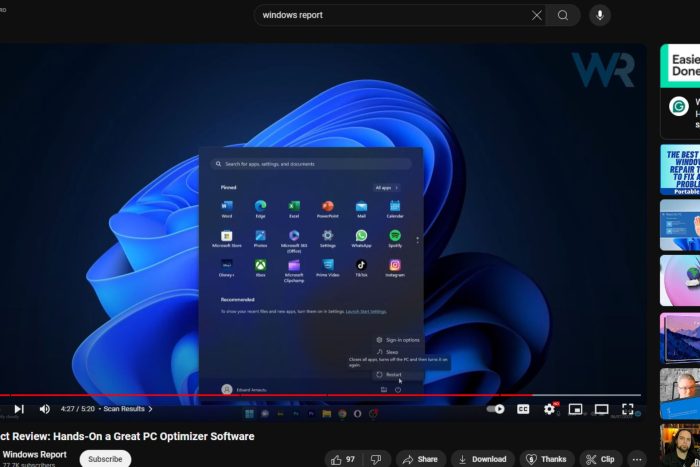Click 'Launch Start Settings' link in the video
This screenshot has width=700, height=467.
(366, 312)
